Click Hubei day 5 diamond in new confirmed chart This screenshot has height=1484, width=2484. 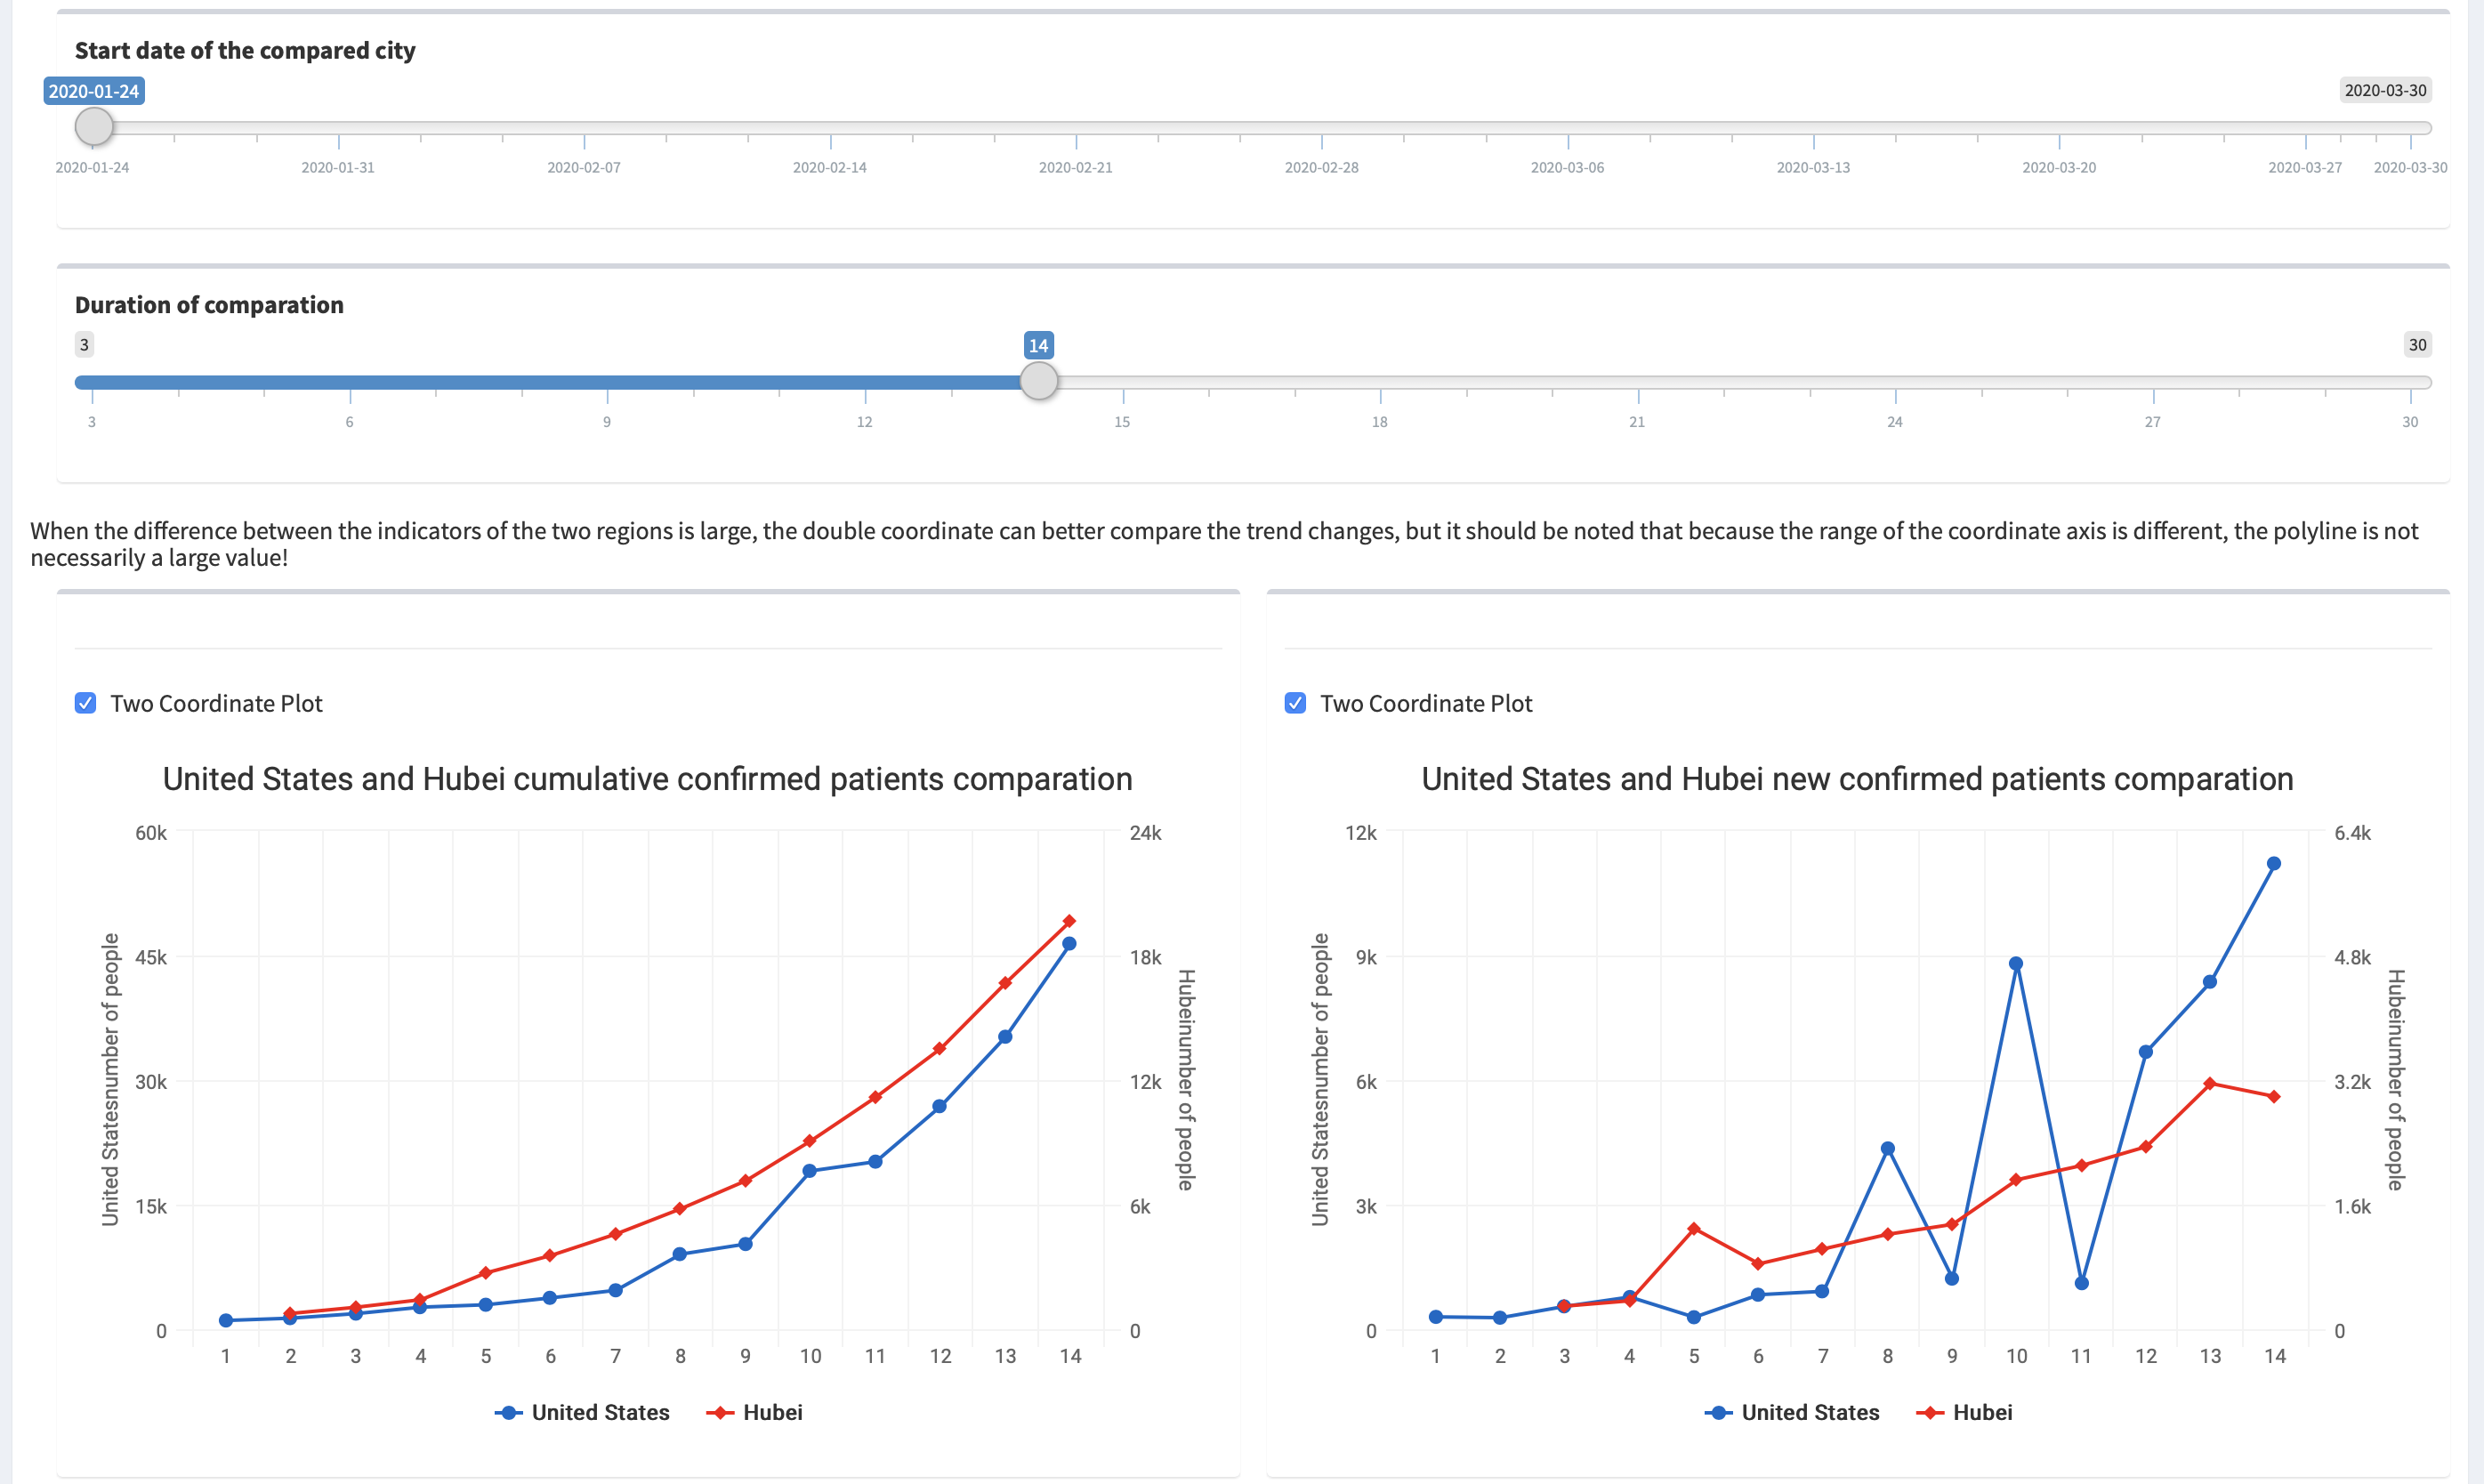tap(1694, 1228)
